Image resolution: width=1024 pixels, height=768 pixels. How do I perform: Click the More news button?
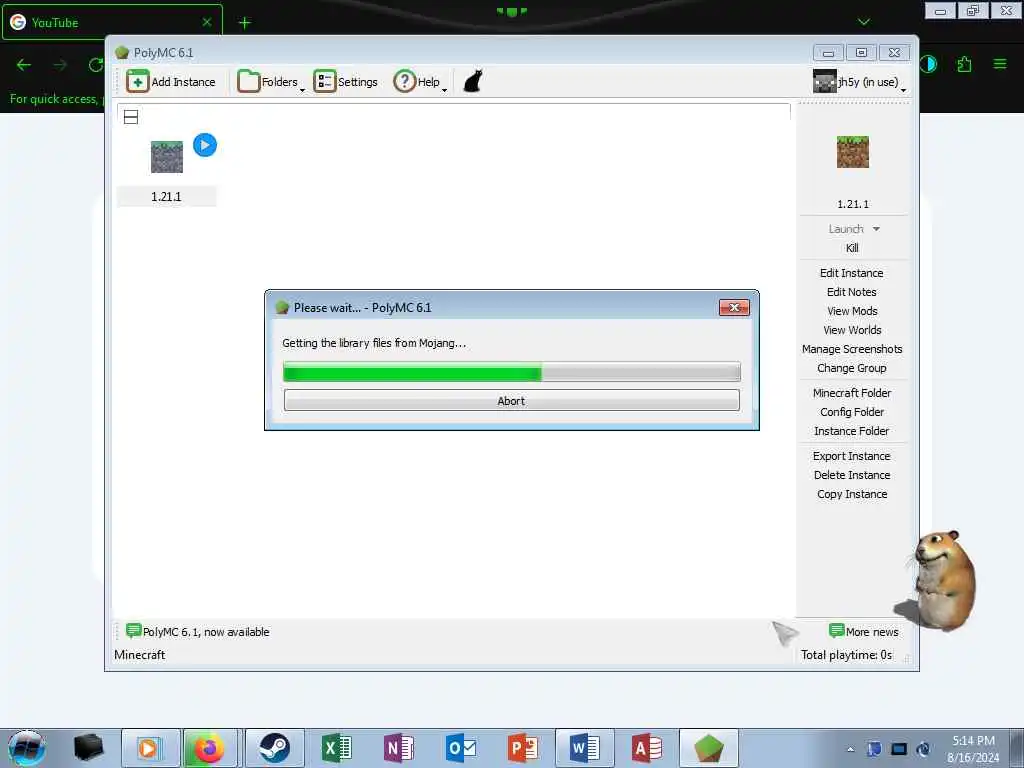click(x=863, y=632)
